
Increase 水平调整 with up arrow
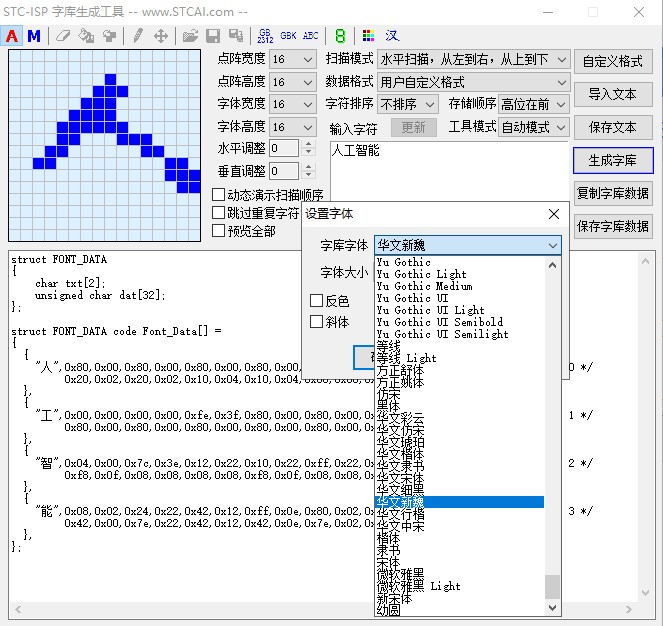pos(309,144)
